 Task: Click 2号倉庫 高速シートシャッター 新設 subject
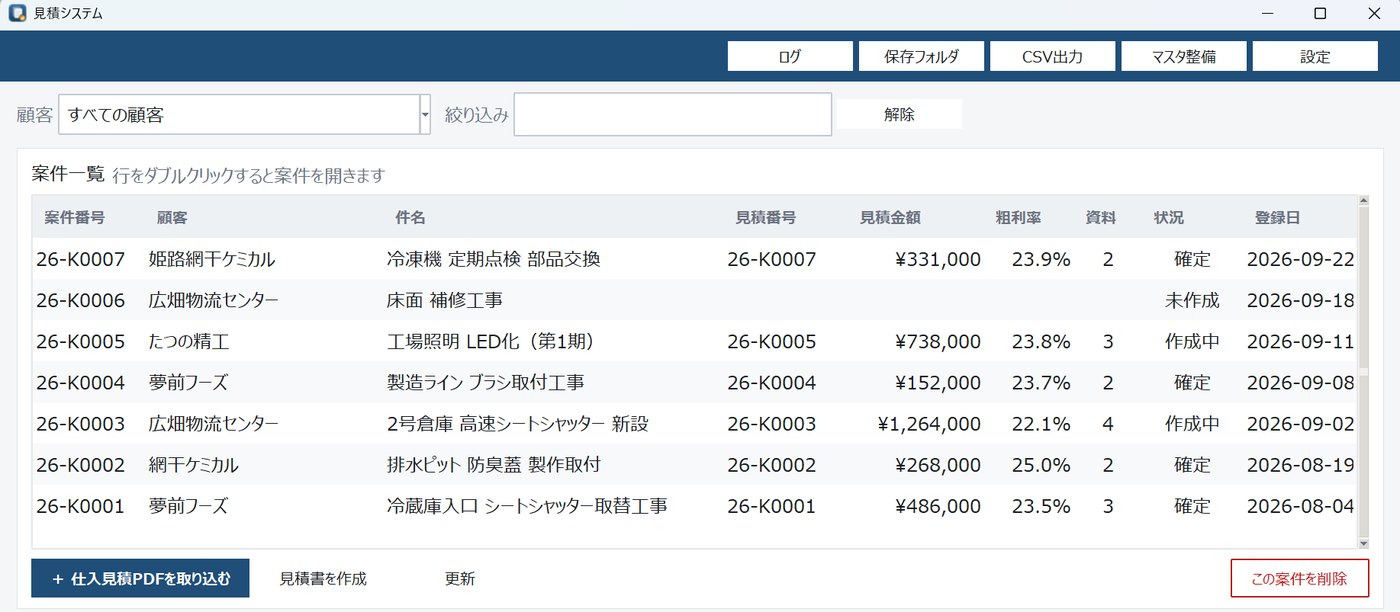518,423
